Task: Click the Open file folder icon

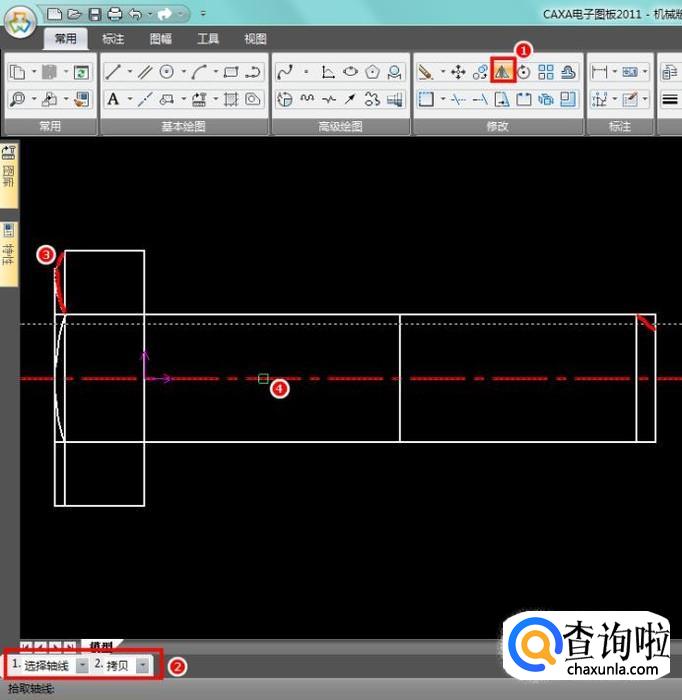Action: coord(74,14)
